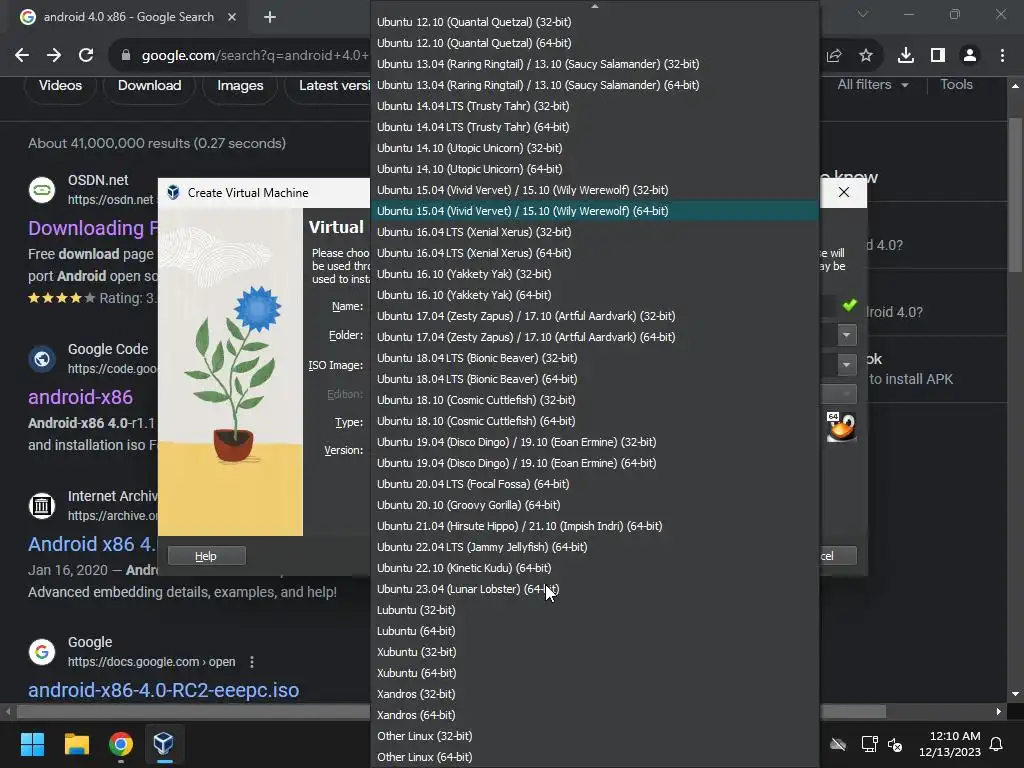
Task: Select Ubuntu 21.04 (Hirsute Hippo) (64-bit)
Action: 594,526
